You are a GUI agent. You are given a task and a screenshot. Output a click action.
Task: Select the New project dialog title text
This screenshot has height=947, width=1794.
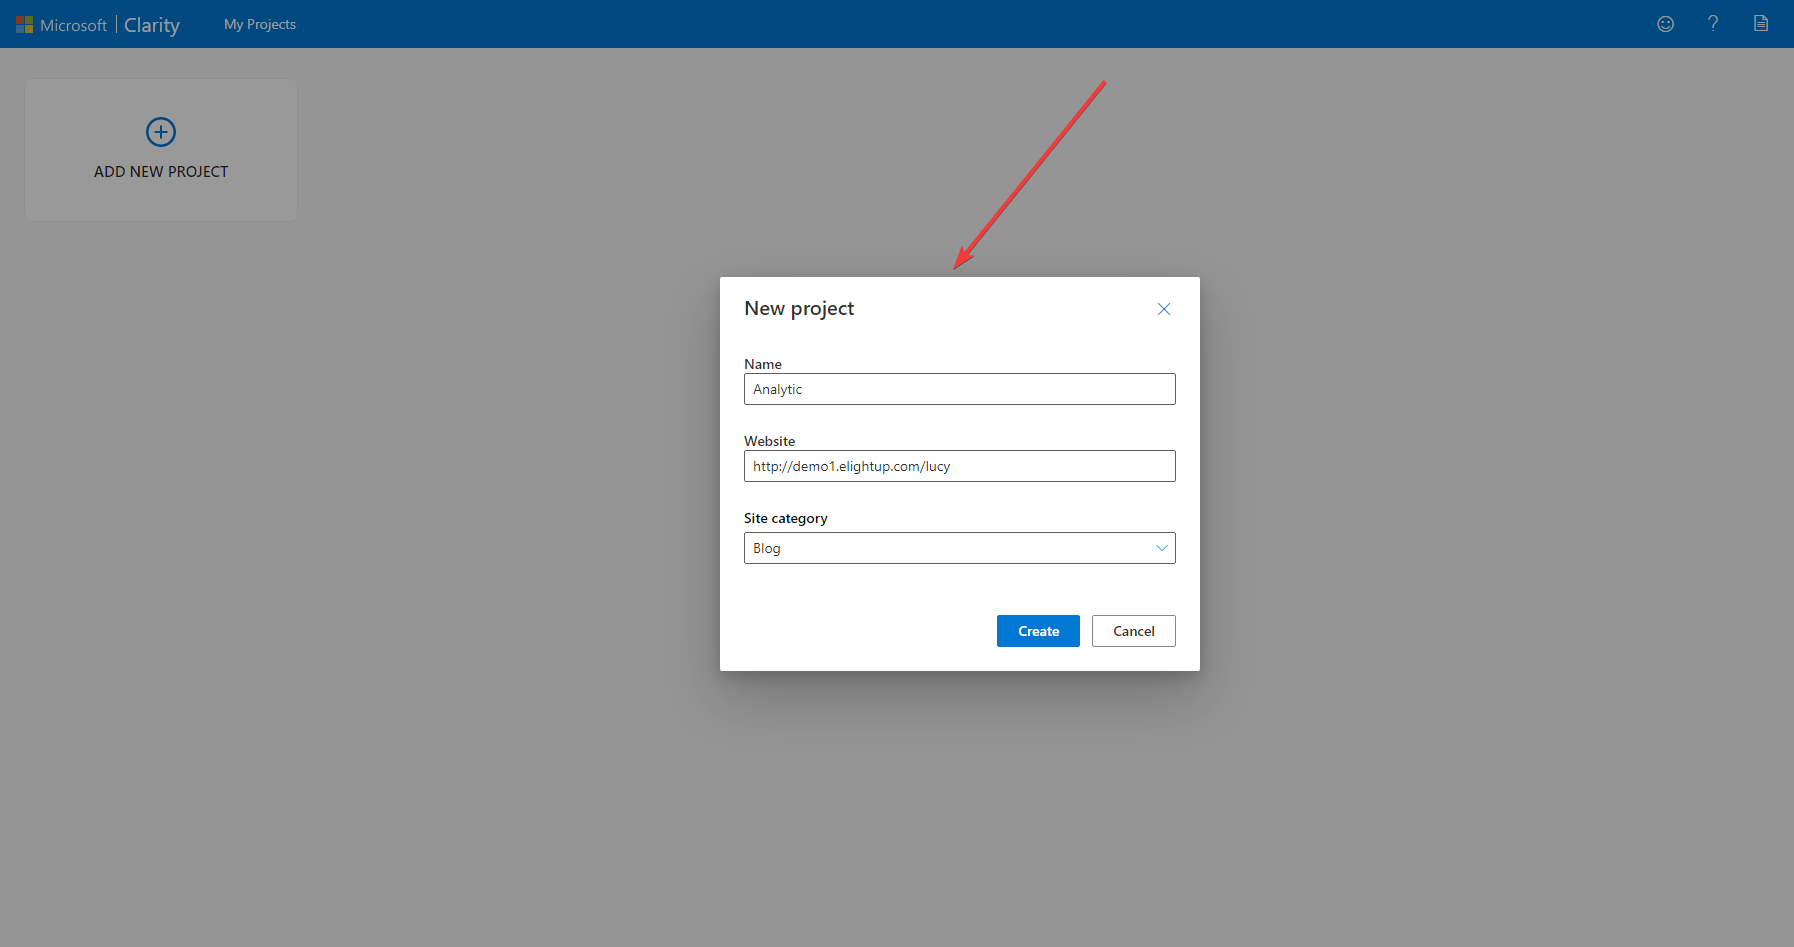click(798, 308)
